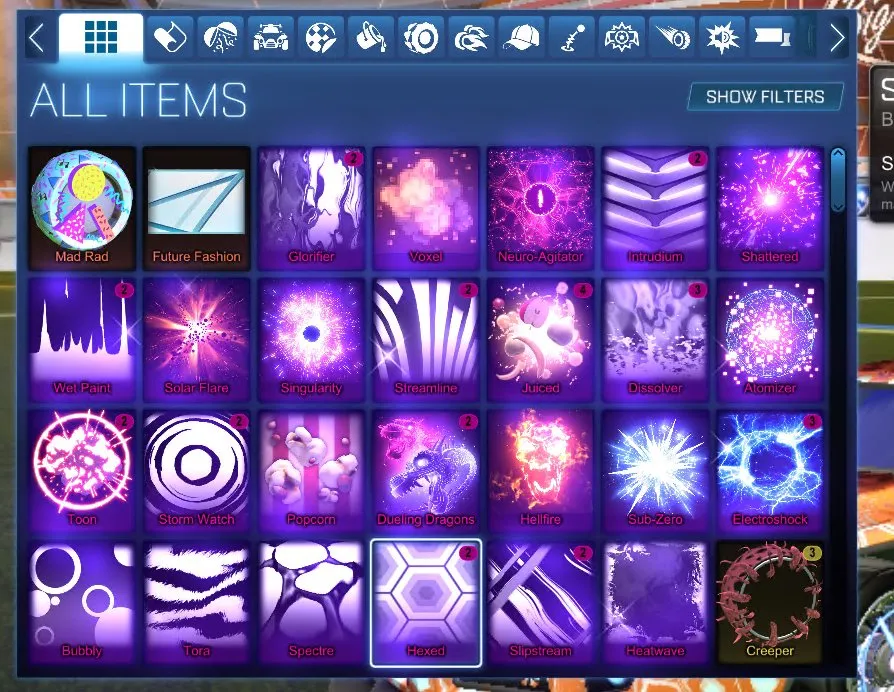894x692 pixels.
Task: Open the car bodies category
Action: coord(270,37)
